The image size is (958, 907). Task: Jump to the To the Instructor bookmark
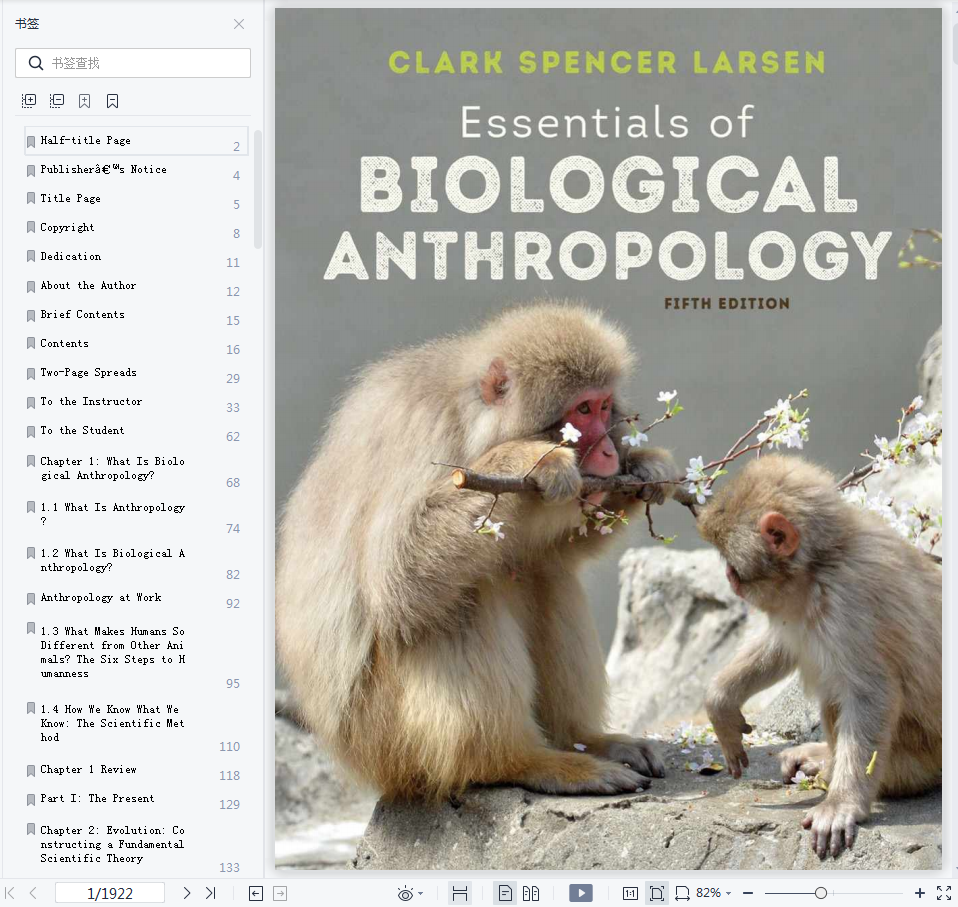click(136, 402)
